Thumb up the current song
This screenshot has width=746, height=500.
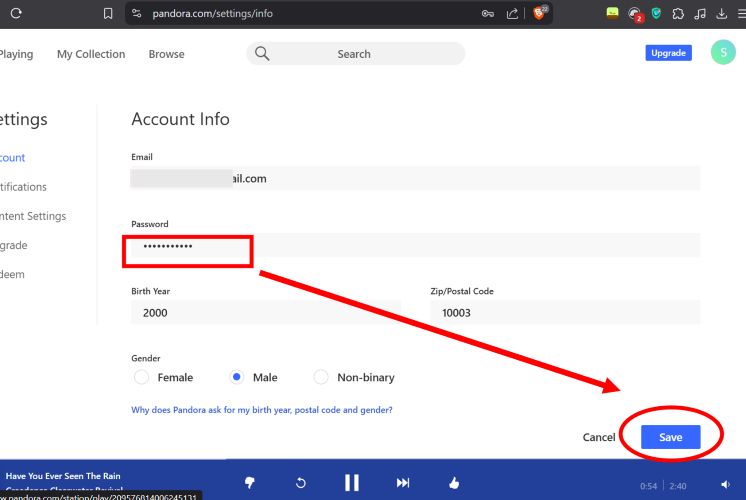click(454, 483)
